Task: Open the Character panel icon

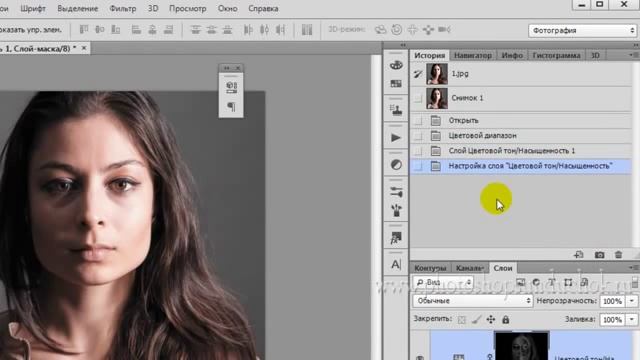Action: [x=396, y=264]
